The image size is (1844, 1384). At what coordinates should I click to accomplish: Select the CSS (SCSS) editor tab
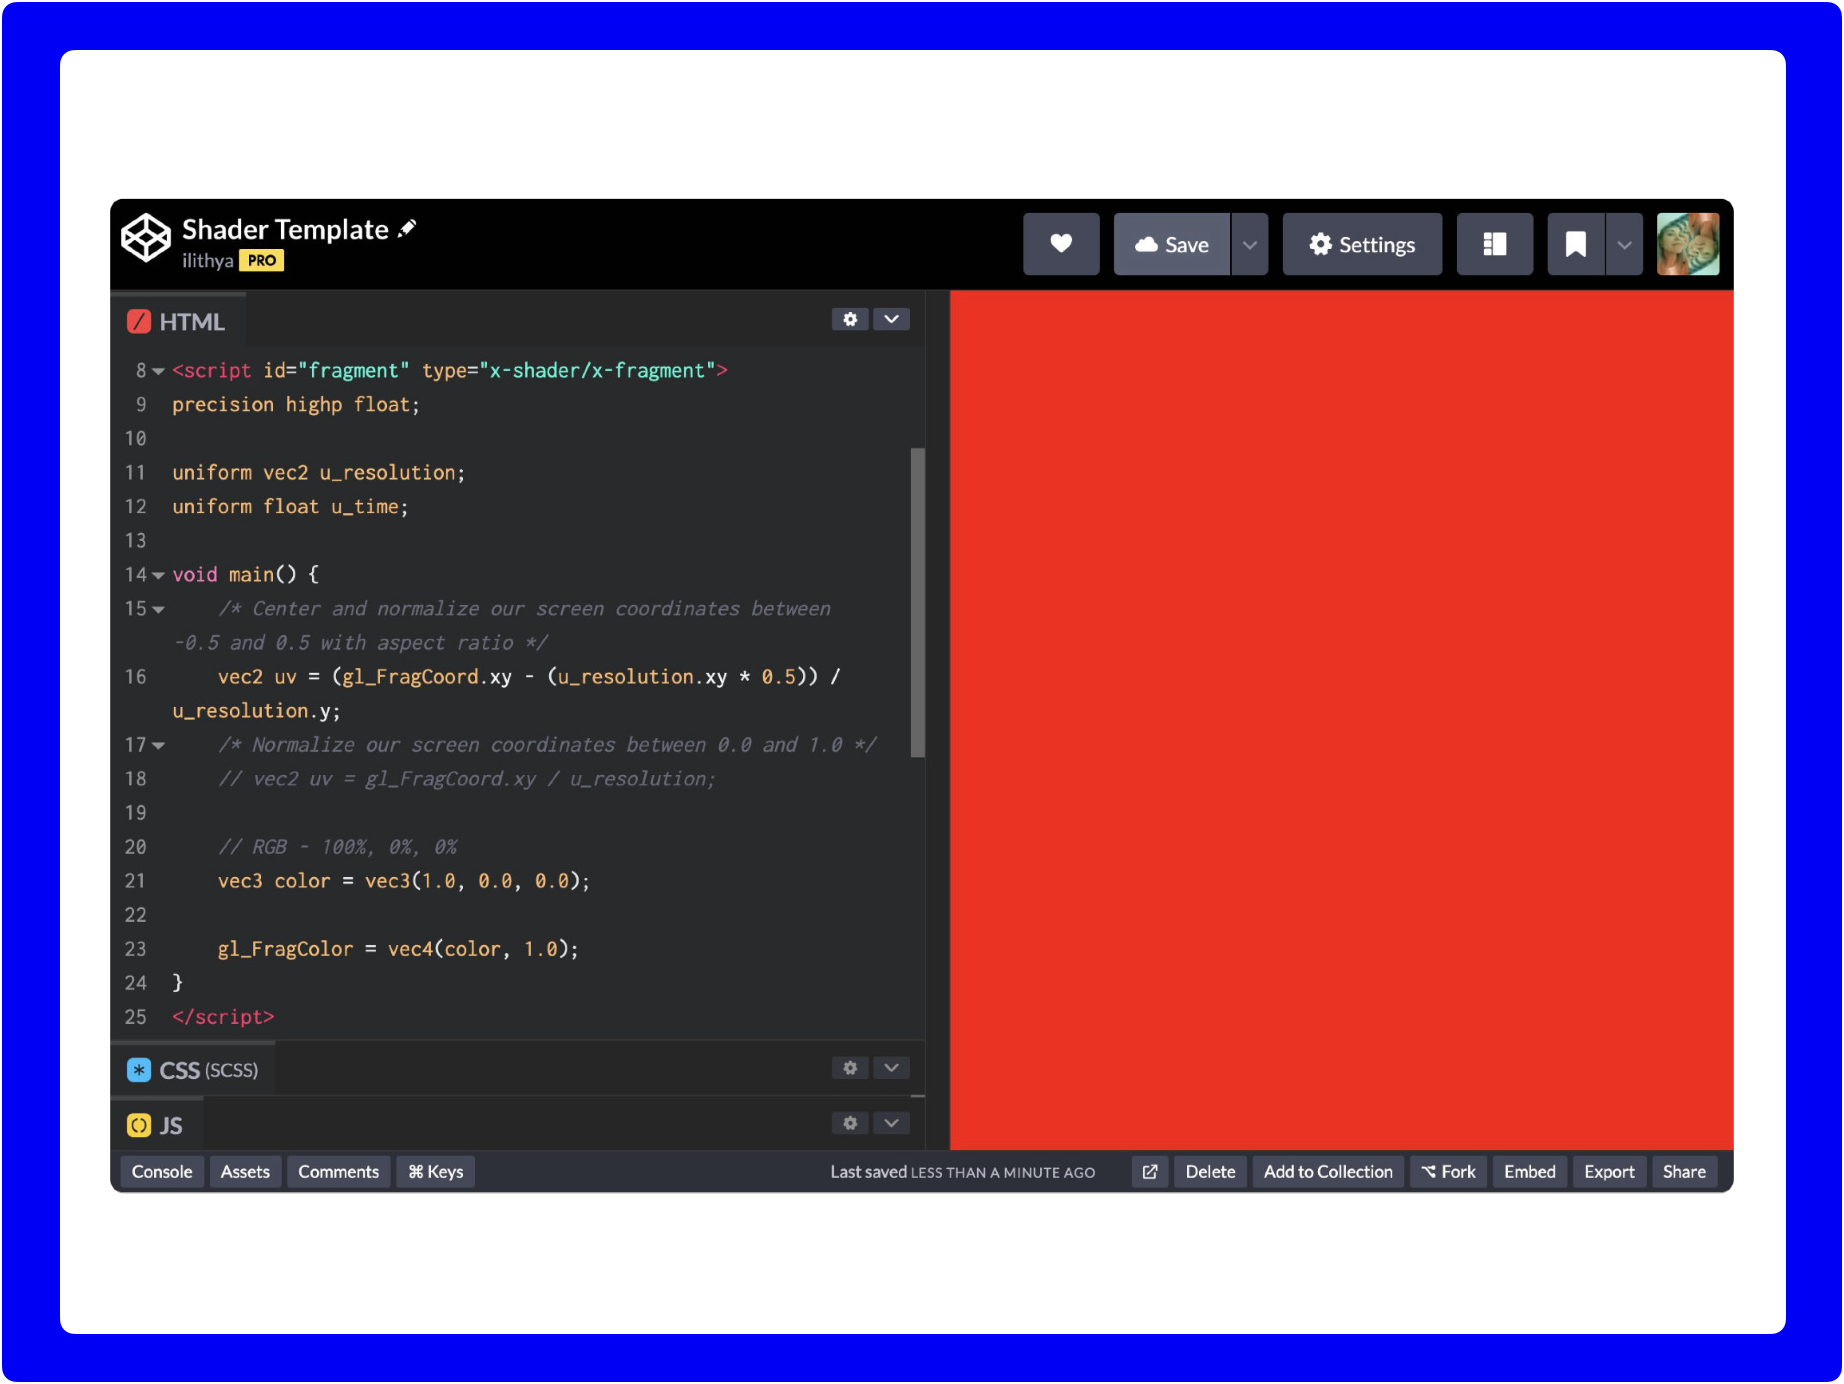point(193,1070)
